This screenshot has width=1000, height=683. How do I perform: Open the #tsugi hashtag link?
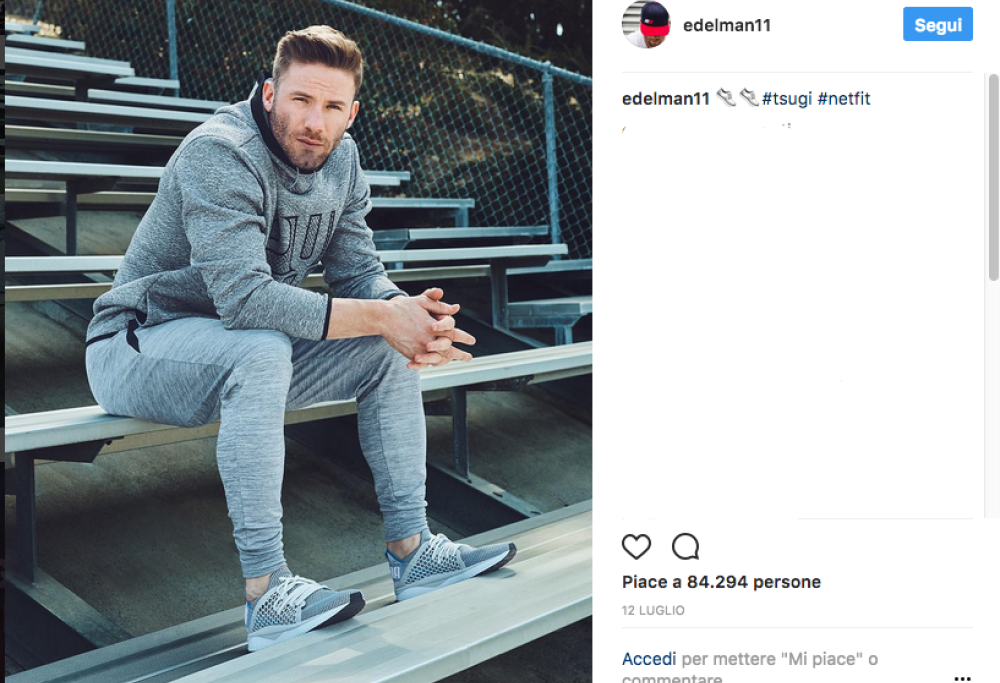pos(787,99)
